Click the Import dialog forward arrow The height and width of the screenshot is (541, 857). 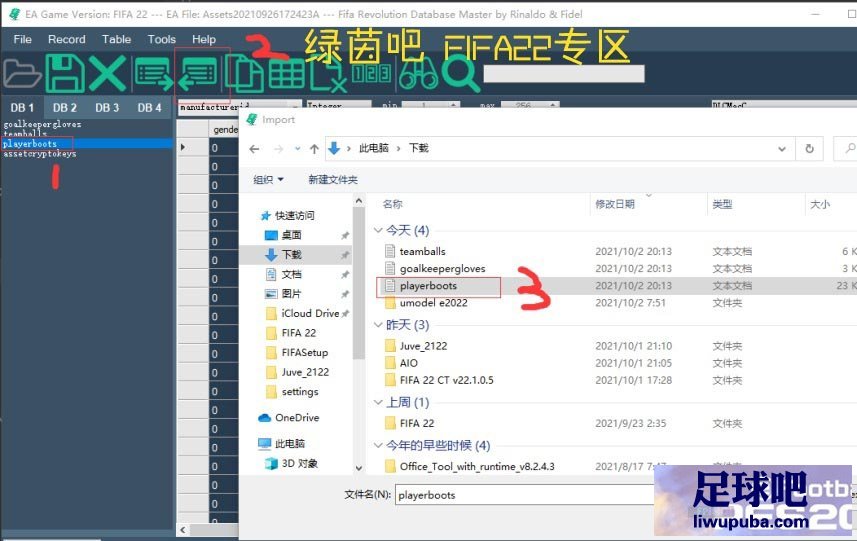coord(278,149)
